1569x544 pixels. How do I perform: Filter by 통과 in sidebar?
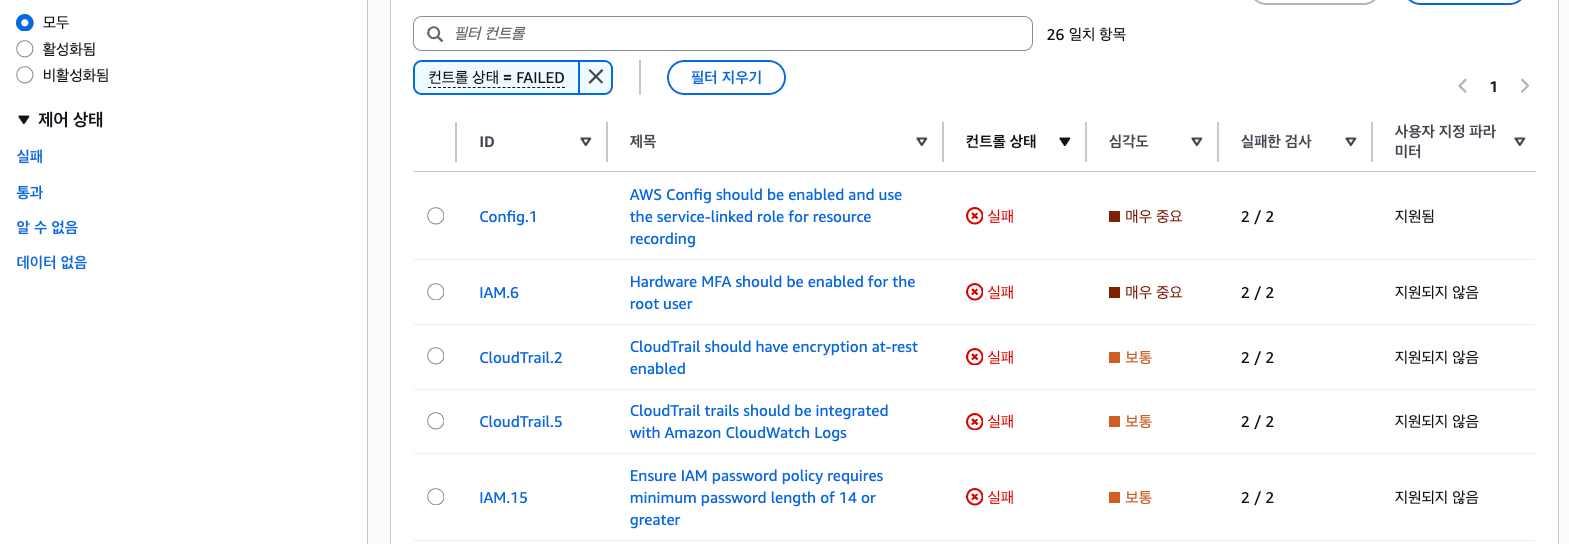point(30,192)
